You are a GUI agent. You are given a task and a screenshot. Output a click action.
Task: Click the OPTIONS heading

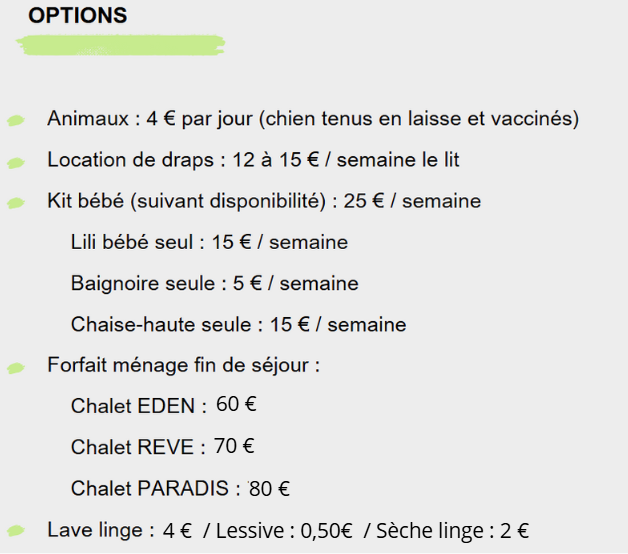tap(77, 16)
